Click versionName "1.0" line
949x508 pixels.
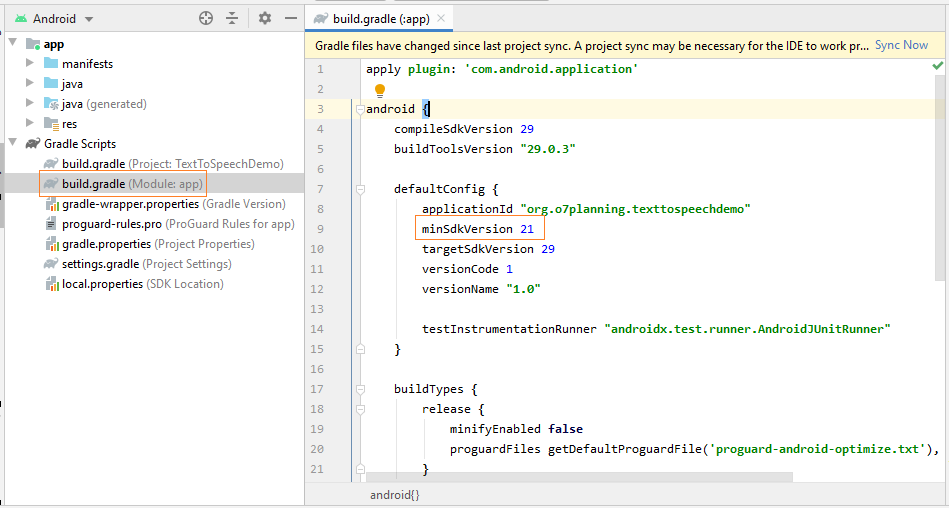tap(481, 289)
